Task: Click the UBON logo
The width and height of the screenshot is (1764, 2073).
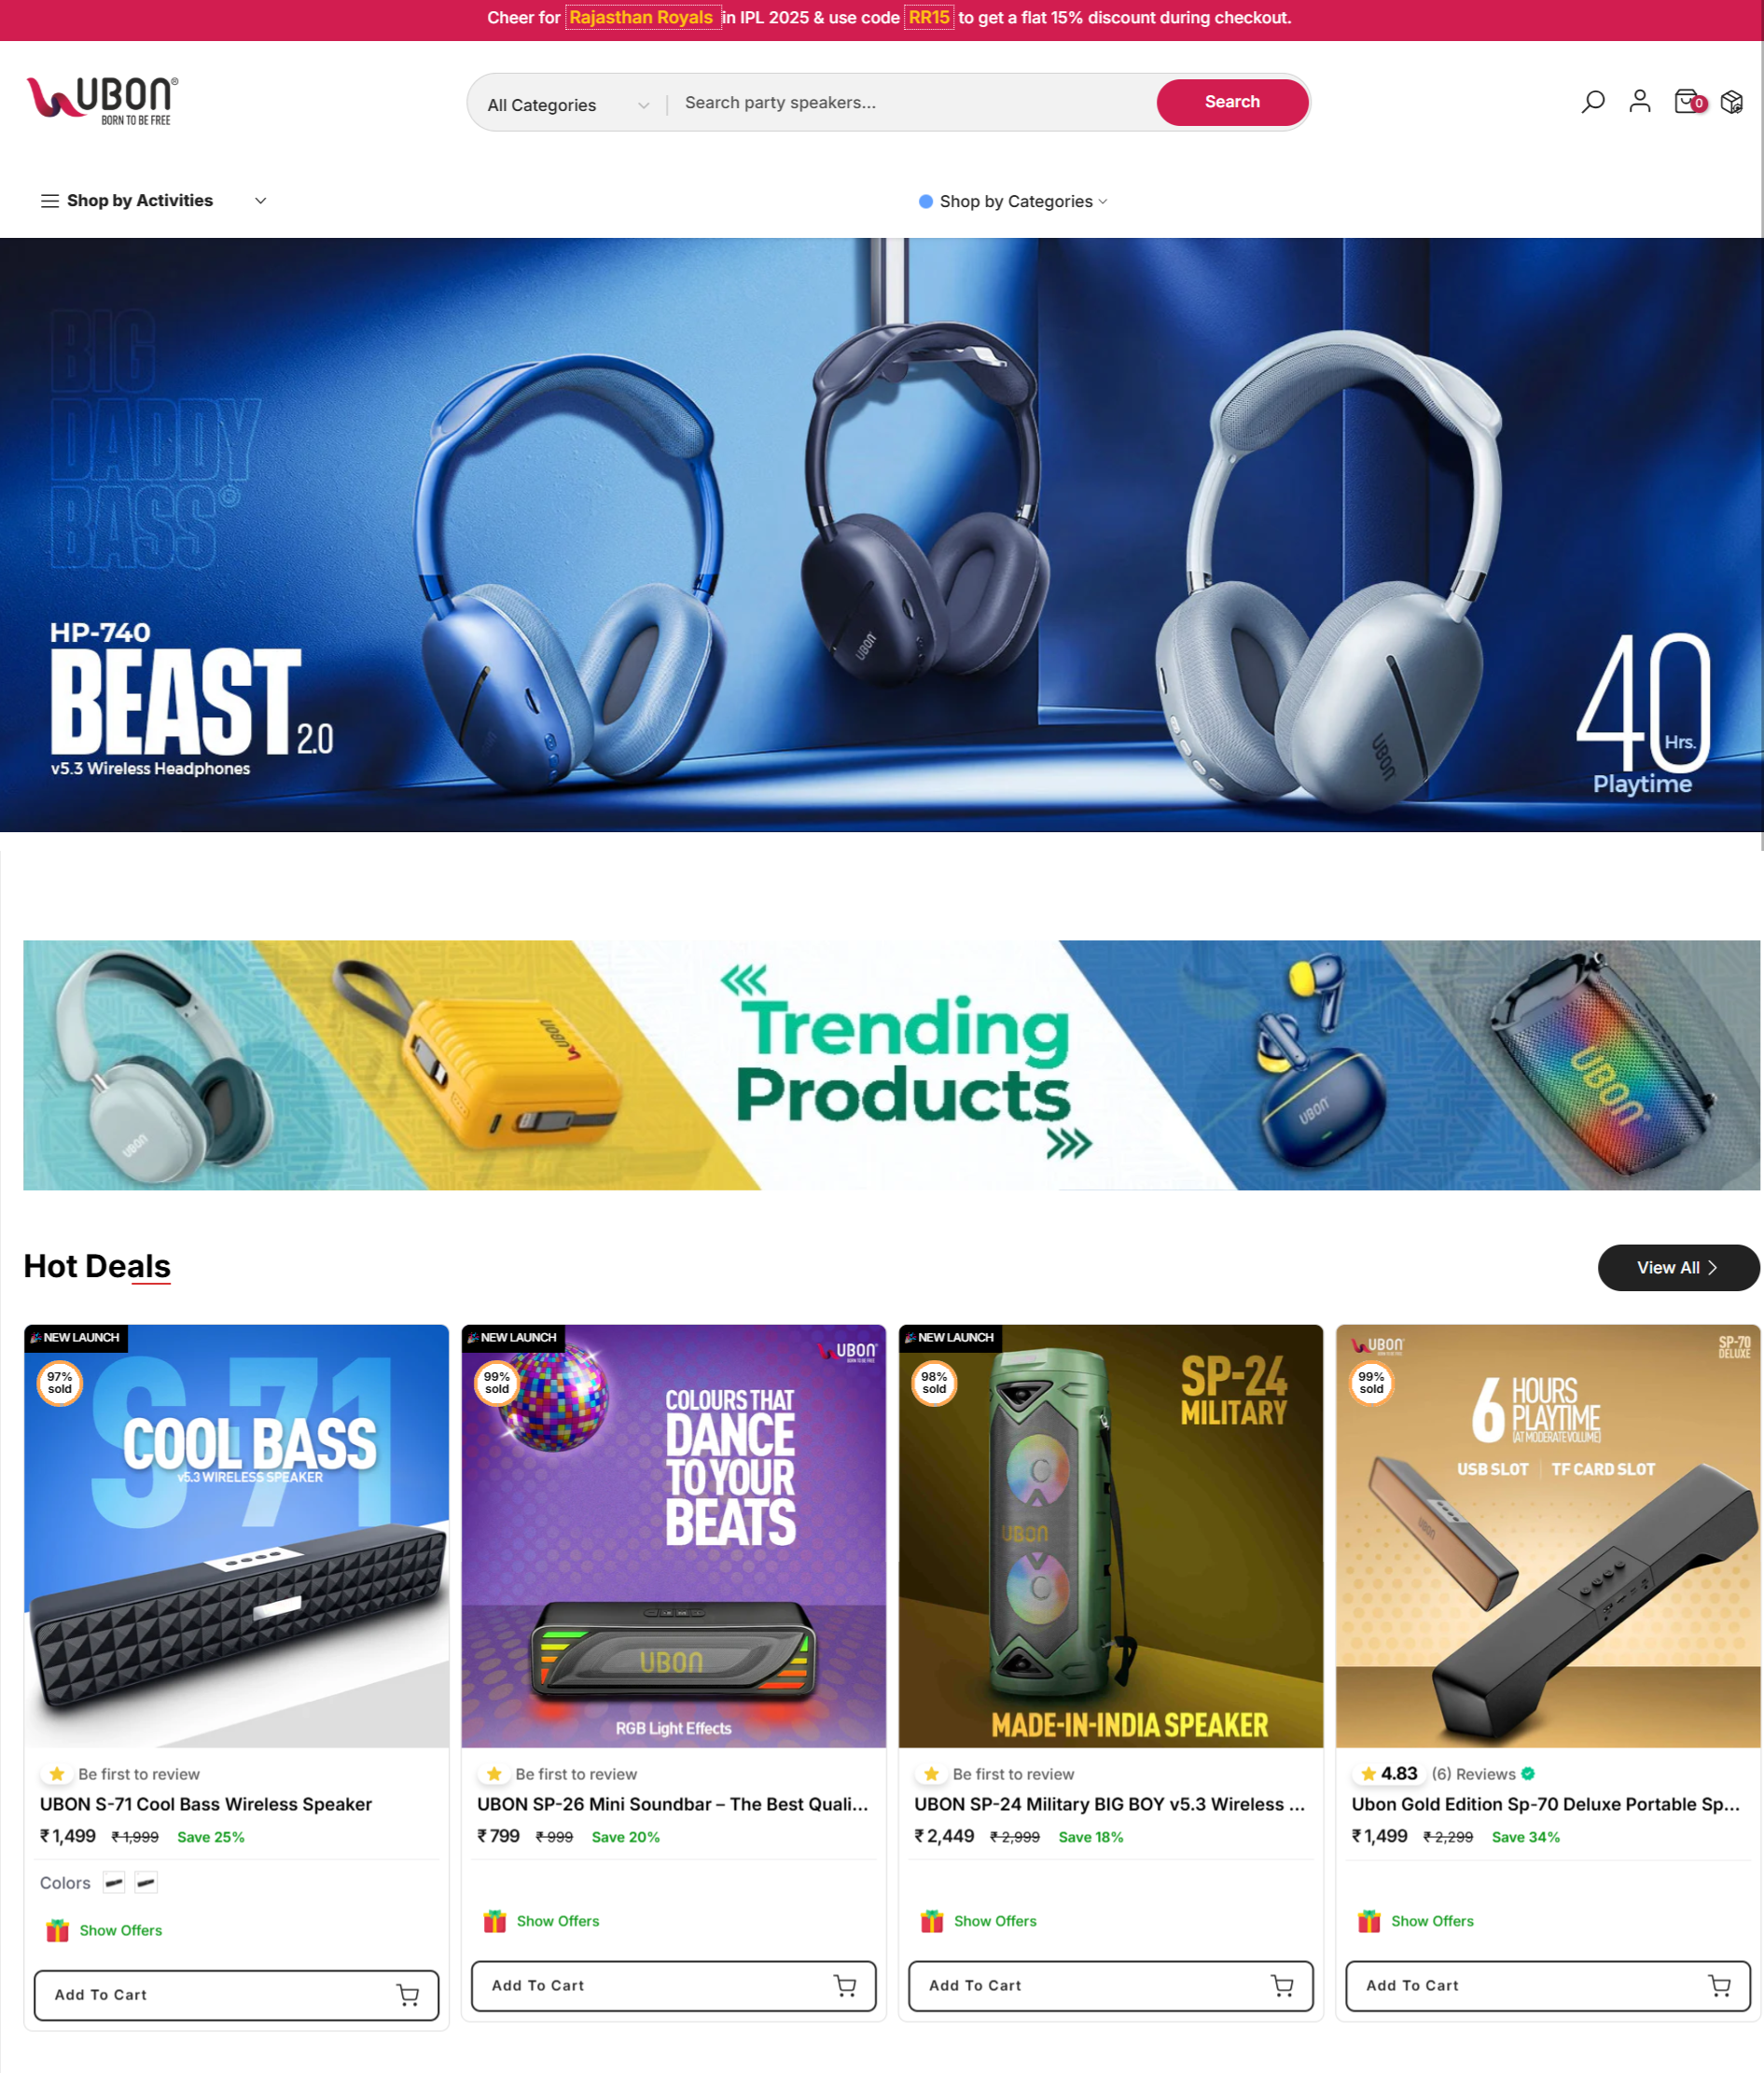Action: pos(102,101)
